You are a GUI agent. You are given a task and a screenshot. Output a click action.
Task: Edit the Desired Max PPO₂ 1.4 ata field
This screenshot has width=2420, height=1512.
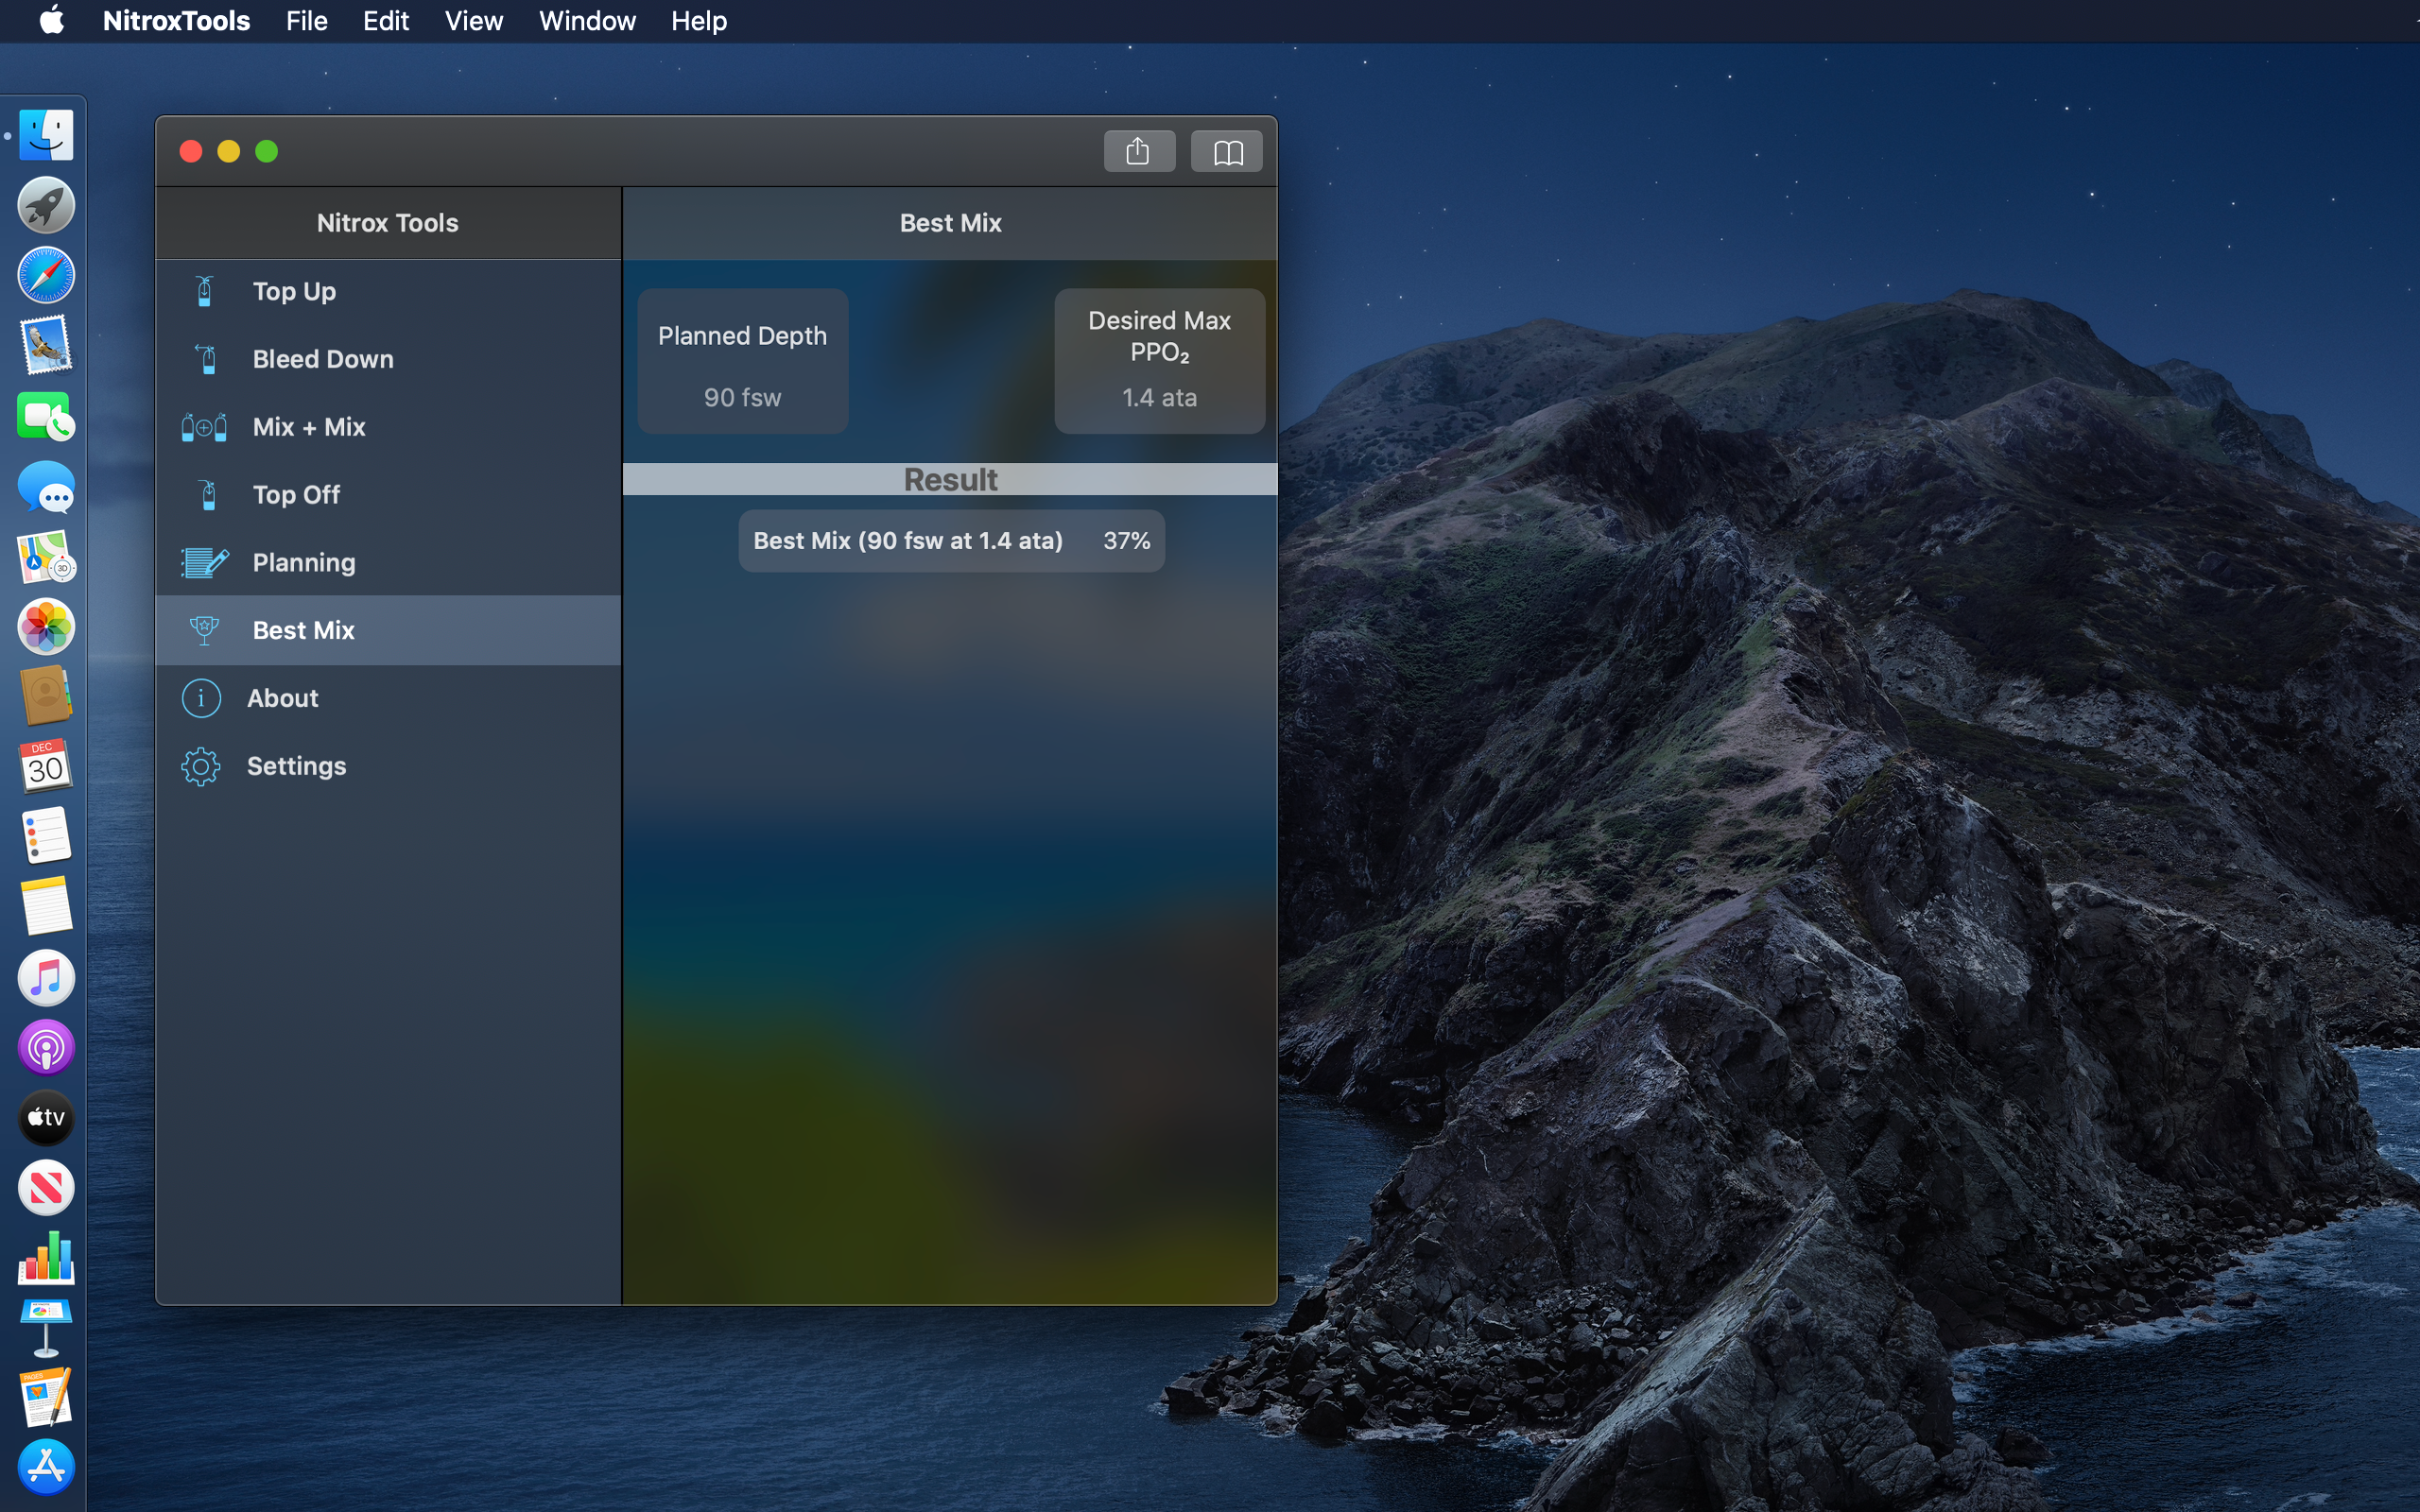[x=1160, y=361]
